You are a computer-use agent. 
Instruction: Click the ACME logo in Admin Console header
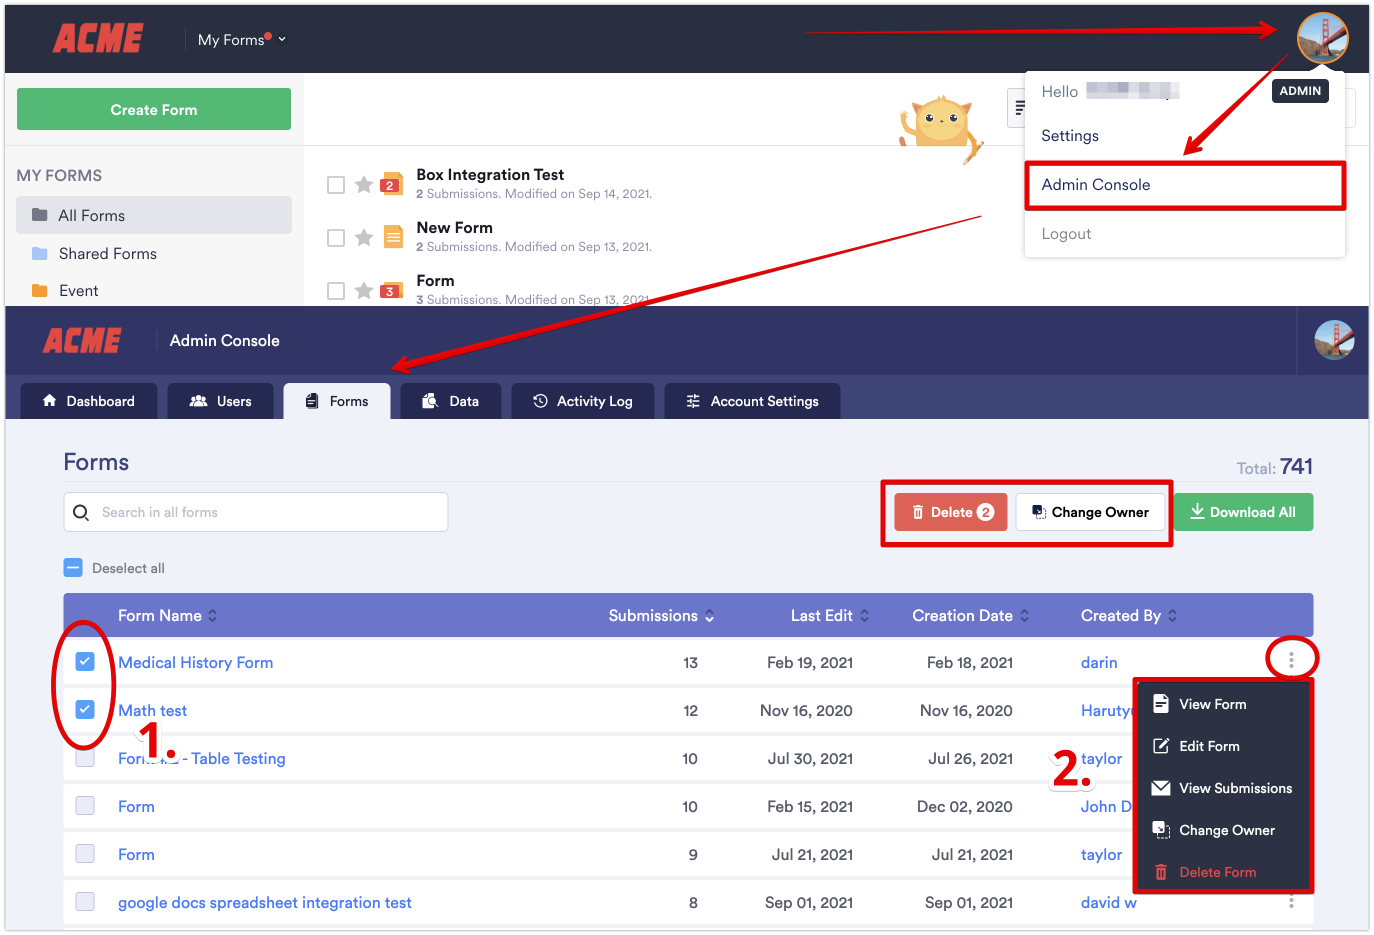point(82,341)
